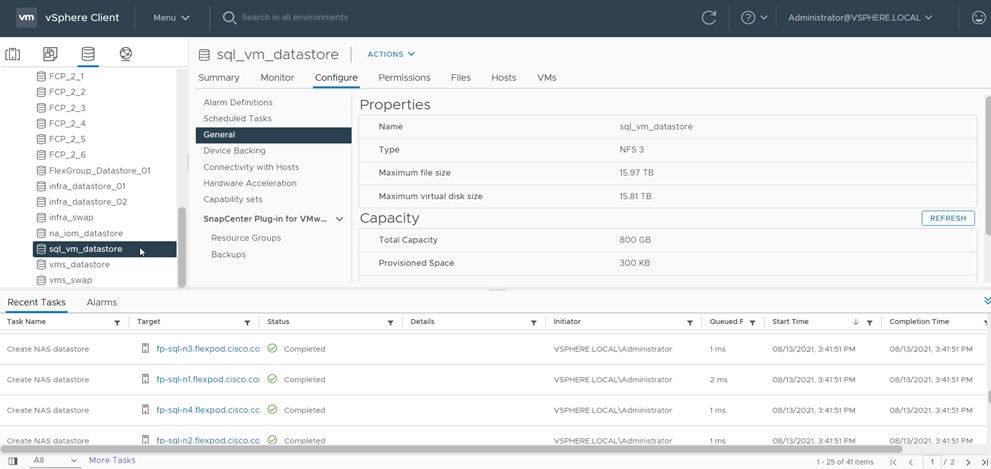This screenshot has width=991, height=469.
Task: Click the search magnifier icon
Action: tap(229, 18)
